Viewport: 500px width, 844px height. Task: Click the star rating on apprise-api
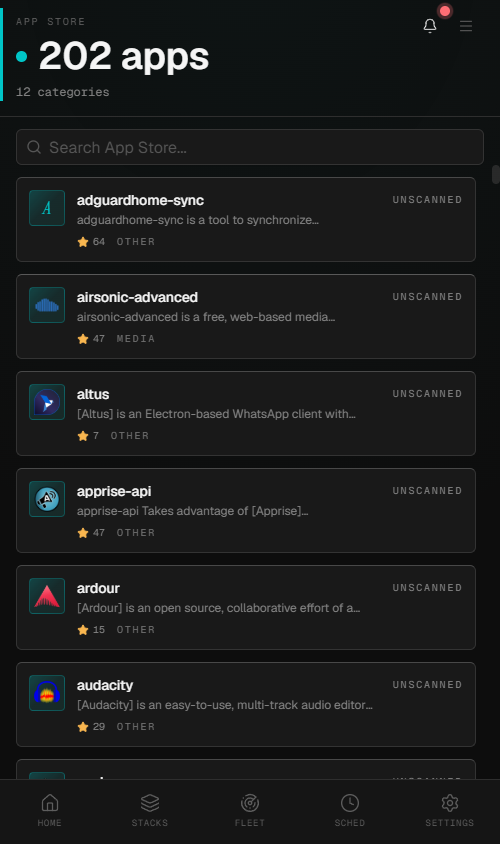click(91, 532)
